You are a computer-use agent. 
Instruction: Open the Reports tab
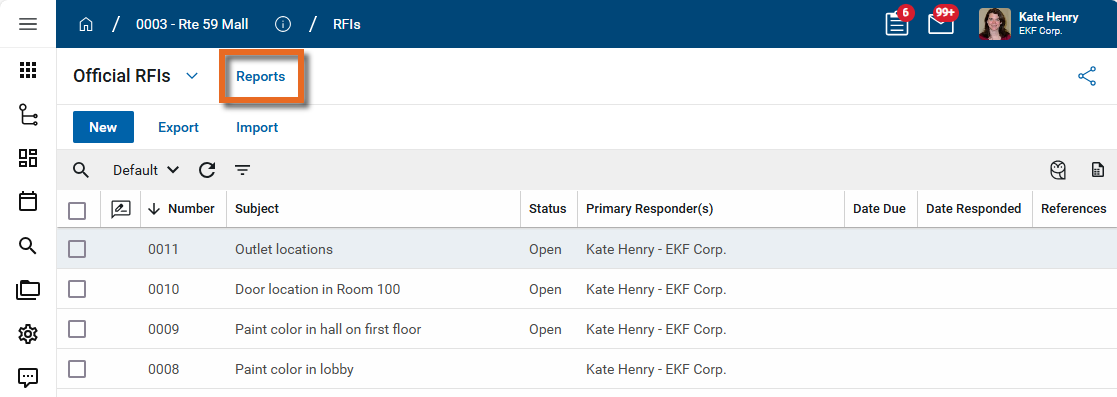click(x=261, y=77)
